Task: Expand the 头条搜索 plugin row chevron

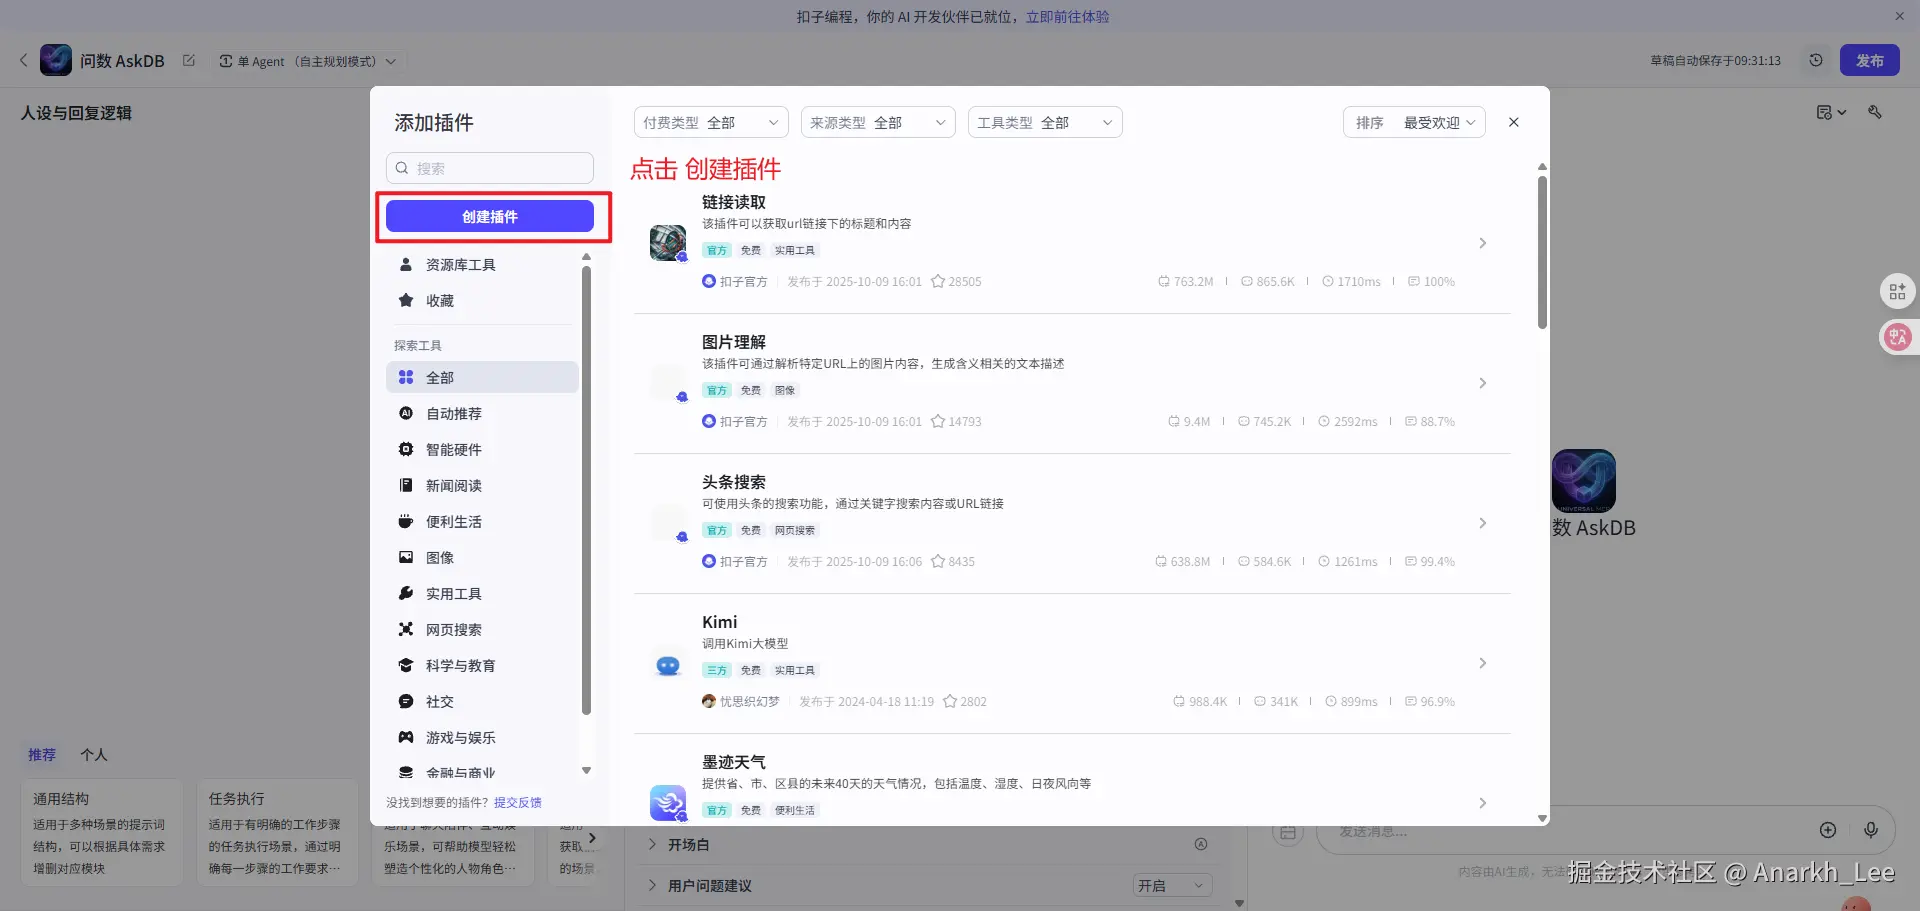Action: pos(1483,523)
